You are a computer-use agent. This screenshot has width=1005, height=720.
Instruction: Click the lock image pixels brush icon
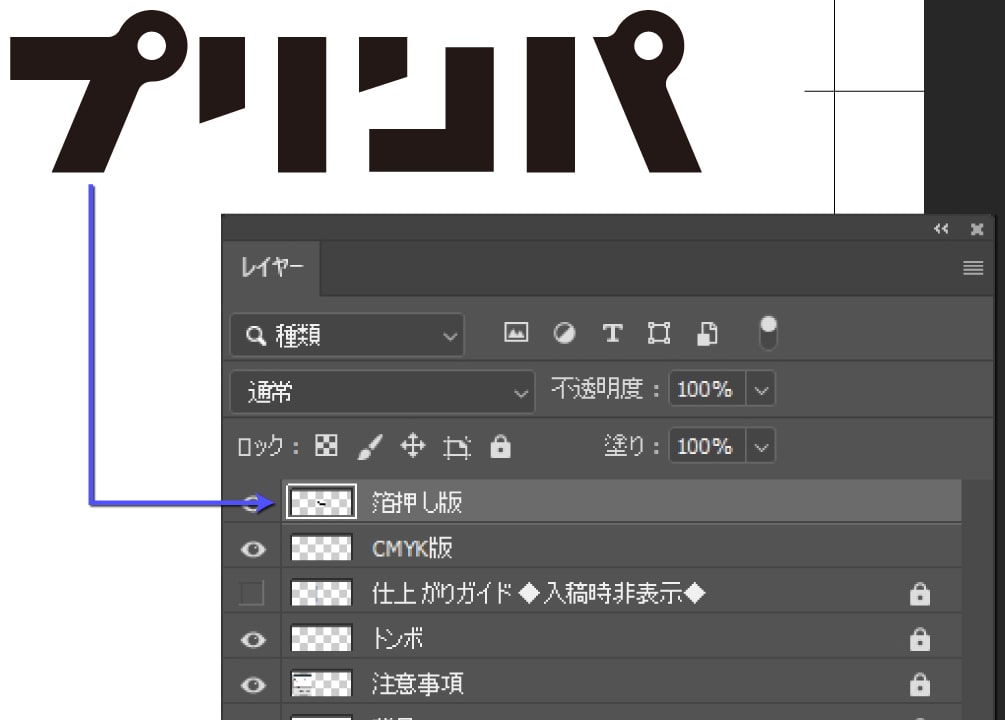[369, 447]
